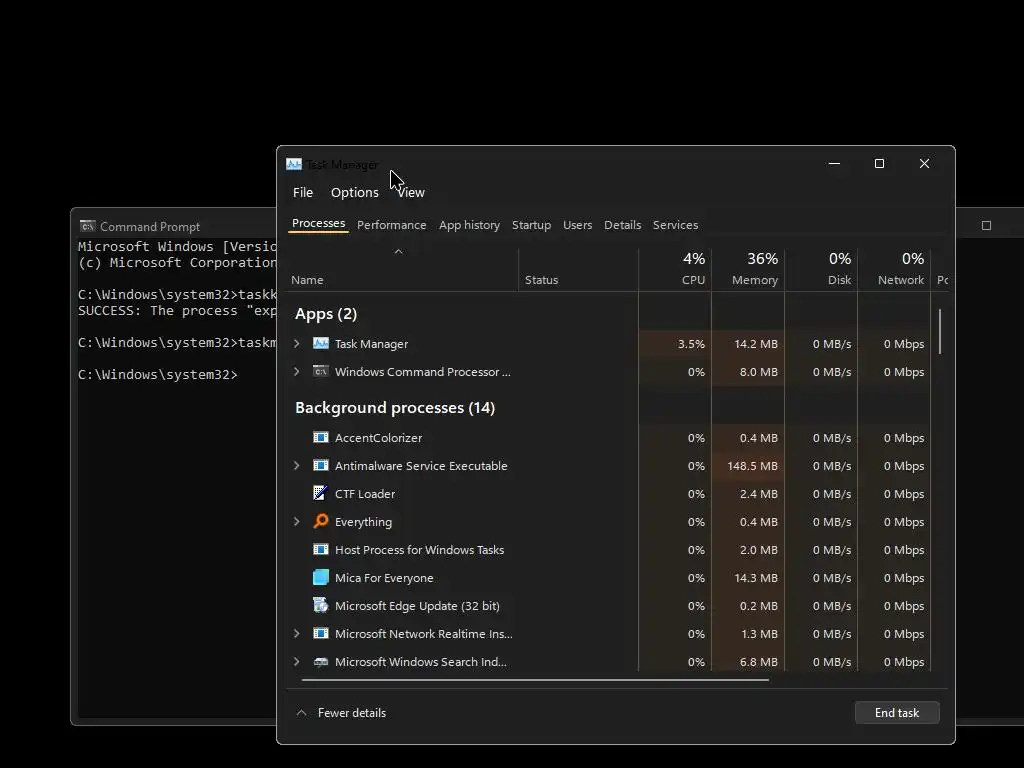The image size is (1024, 768).
Task: Sort by the Memory column header
Action: tap(748, 269)
